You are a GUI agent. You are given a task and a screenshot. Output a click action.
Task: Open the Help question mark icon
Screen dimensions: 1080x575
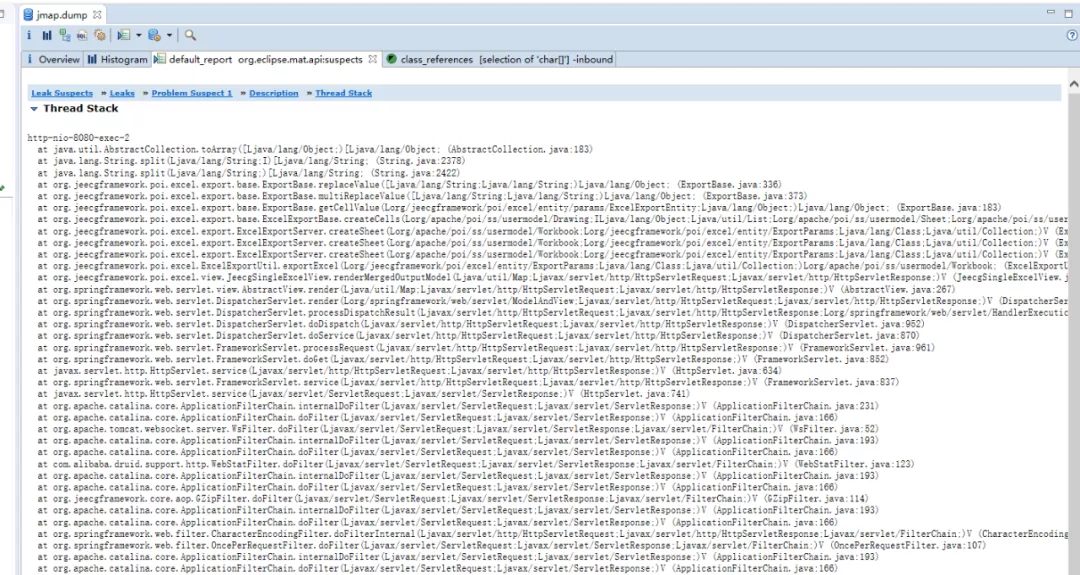(1072, 35)
